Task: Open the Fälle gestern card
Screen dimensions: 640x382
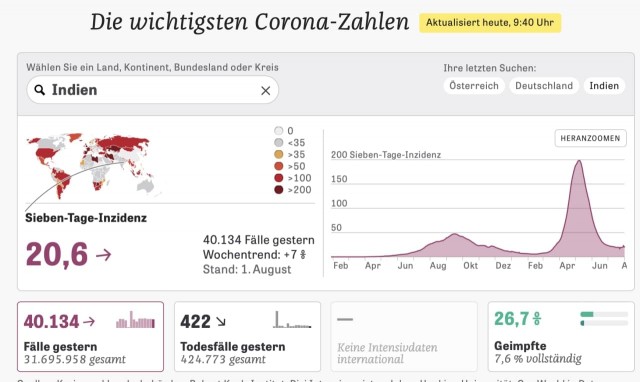Action: click(90, 336)
